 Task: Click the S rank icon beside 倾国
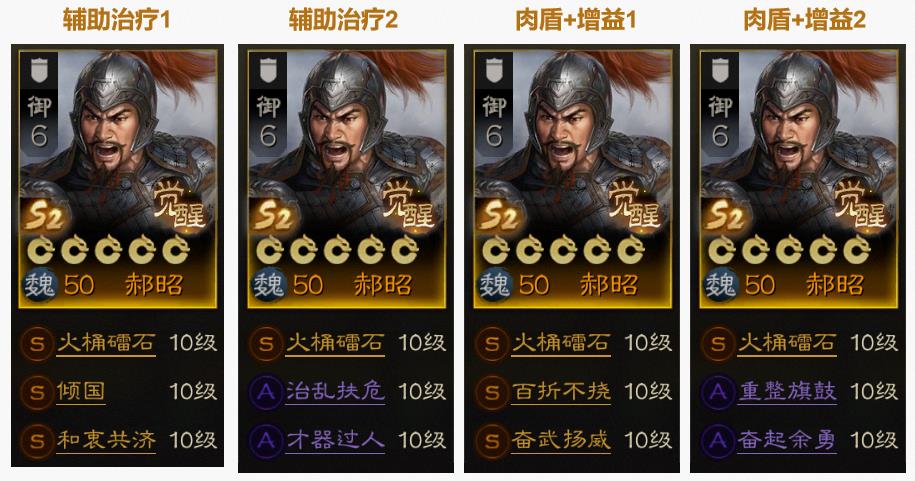(x=37, y=392)
